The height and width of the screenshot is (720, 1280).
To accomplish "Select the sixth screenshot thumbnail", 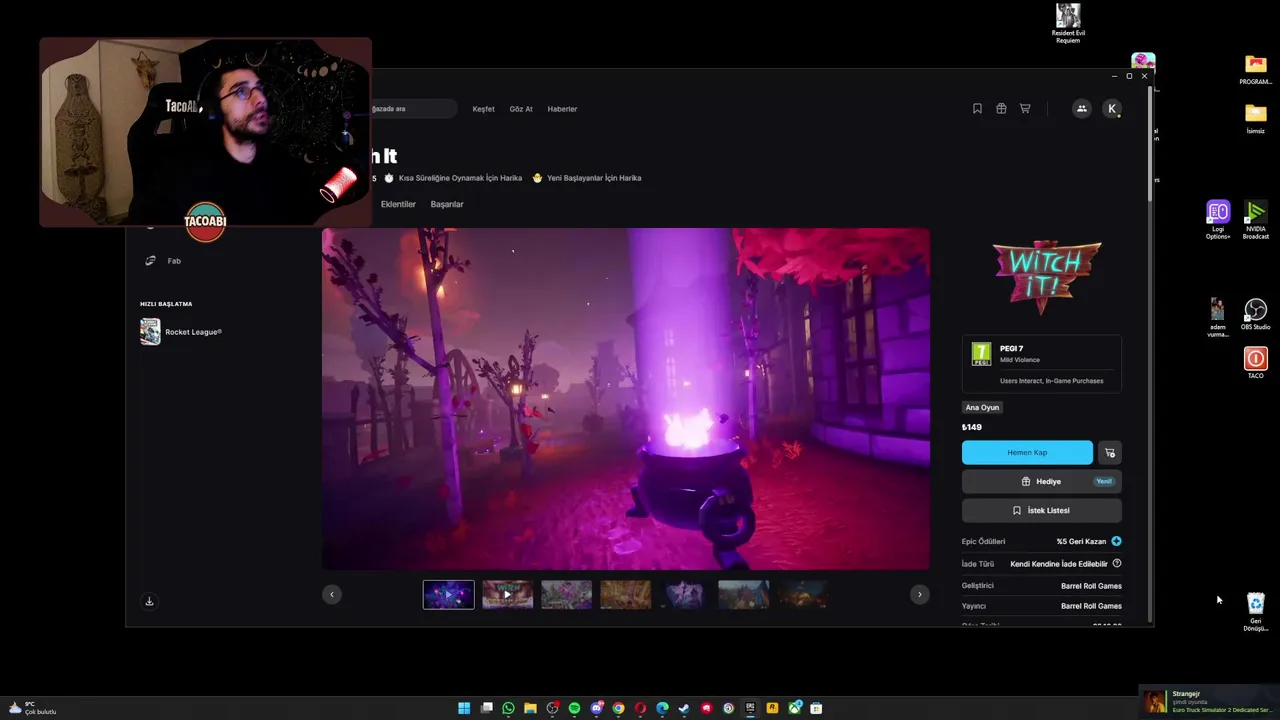I will tap(744, 595).
